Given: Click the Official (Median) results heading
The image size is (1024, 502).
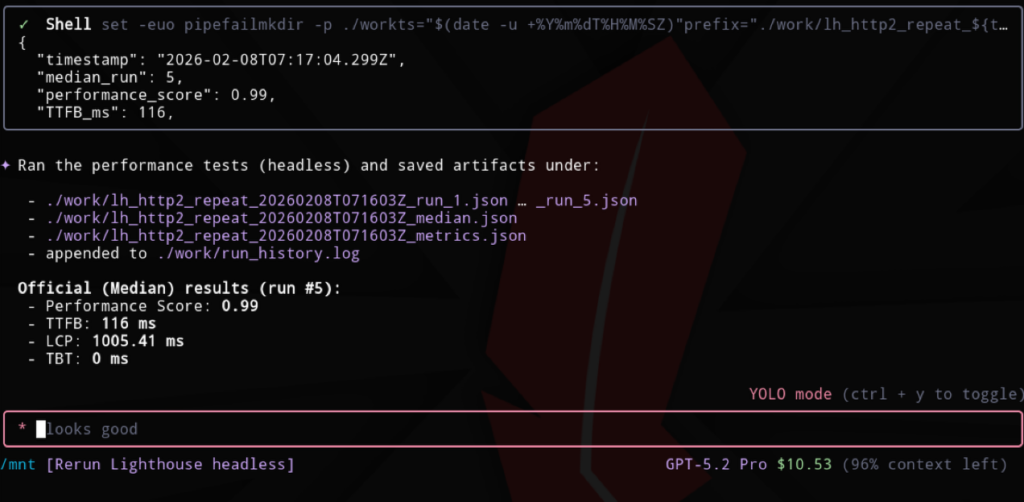Looking at the screenshot, I should click(178, 288).
